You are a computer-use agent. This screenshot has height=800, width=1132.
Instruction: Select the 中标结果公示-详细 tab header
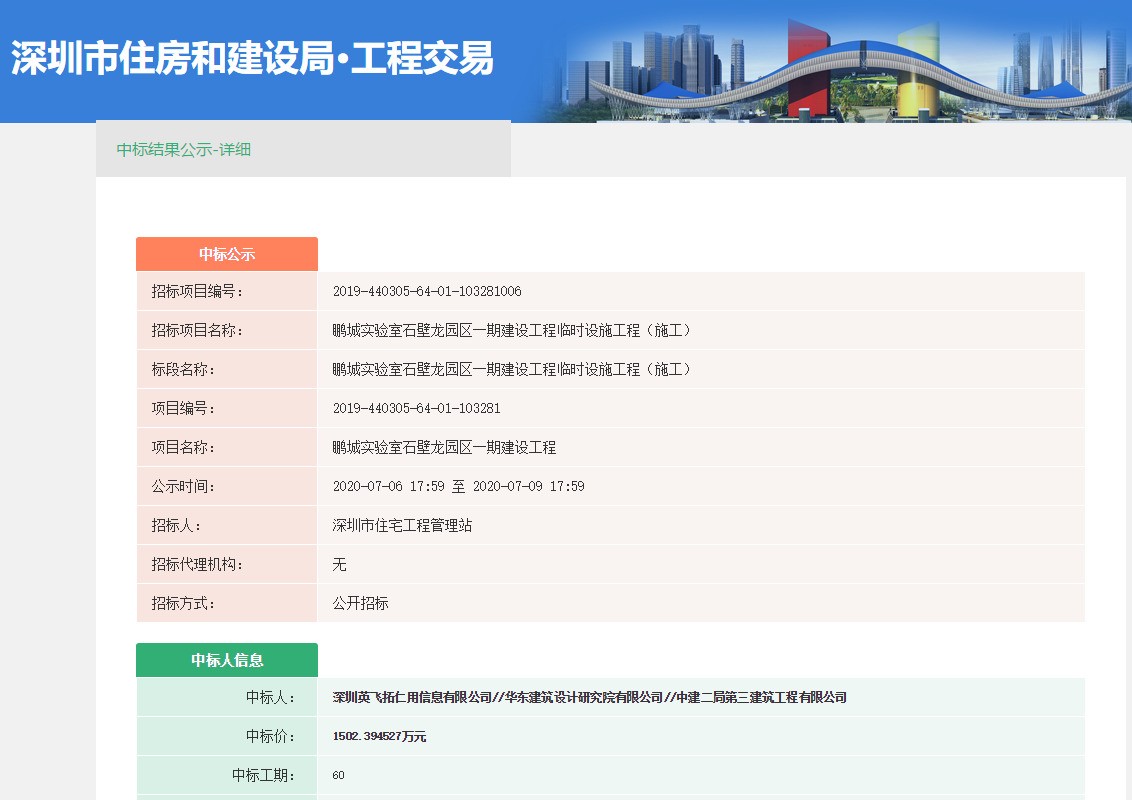click(183, 149)
